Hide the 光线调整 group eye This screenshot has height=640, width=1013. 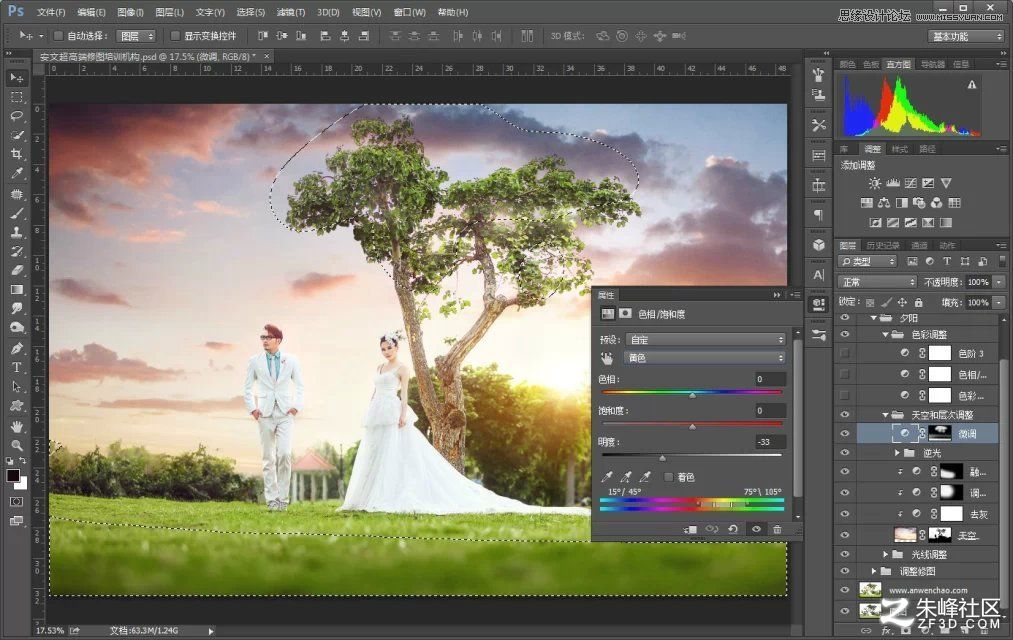click(x=844, y=554)
